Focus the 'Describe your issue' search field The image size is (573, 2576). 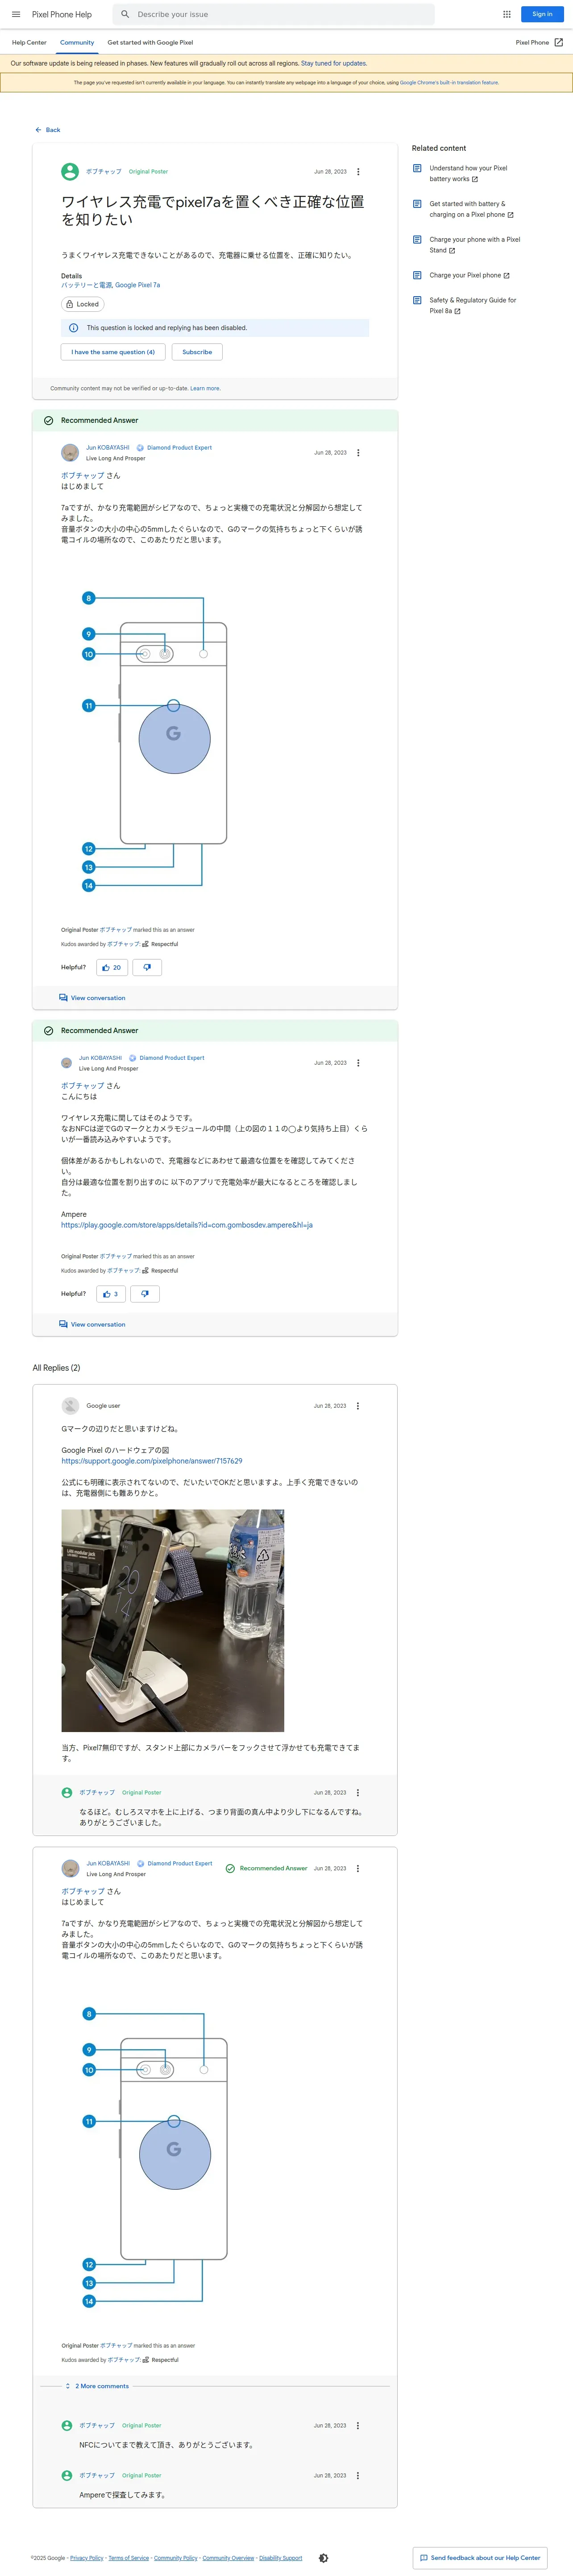274,14
